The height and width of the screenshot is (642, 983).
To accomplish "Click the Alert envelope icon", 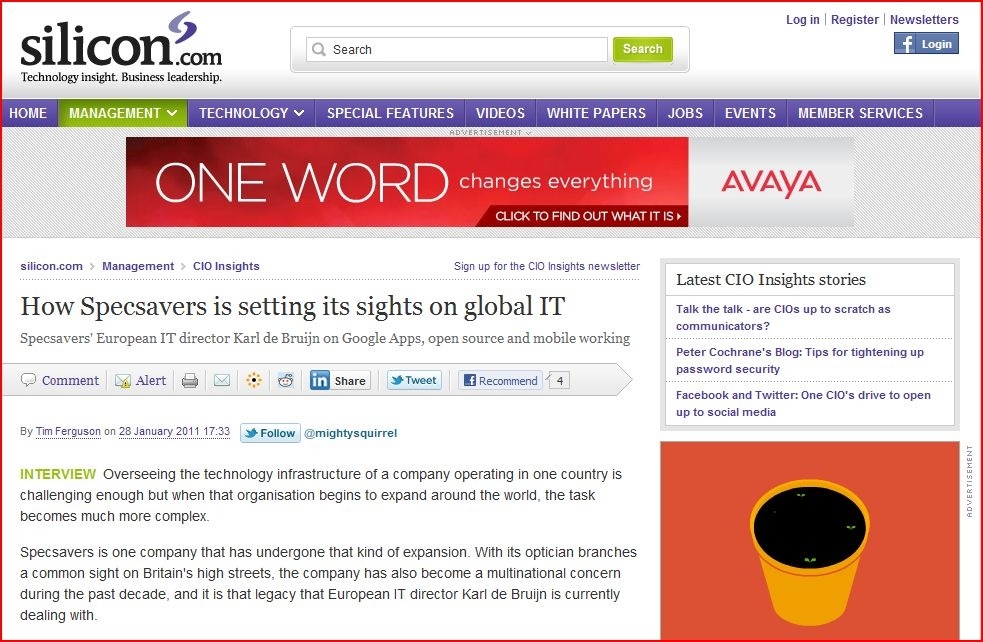I will click(x=123, y=381).
